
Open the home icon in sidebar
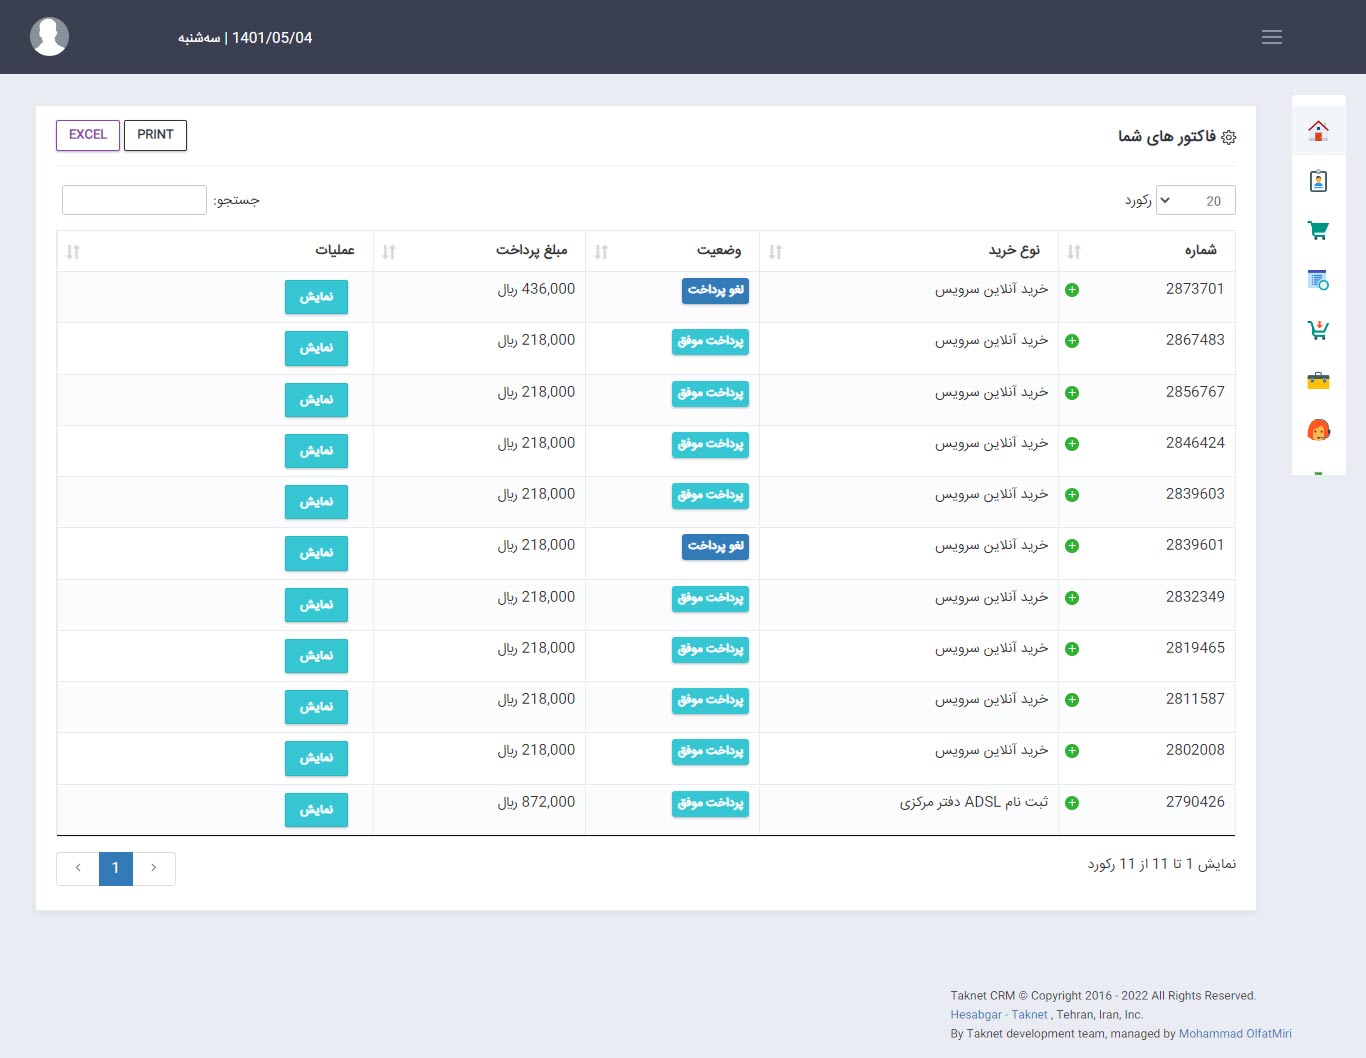[x=1318, y=131]
